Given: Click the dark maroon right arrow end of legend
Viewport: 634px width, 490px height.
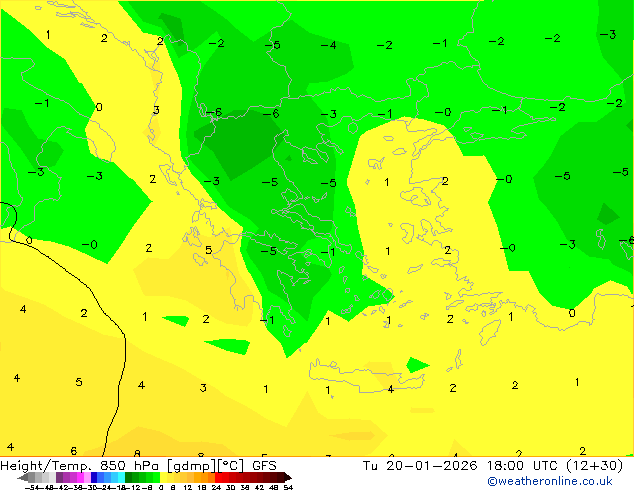Looking at the screenshot, I should pos(288,478).
